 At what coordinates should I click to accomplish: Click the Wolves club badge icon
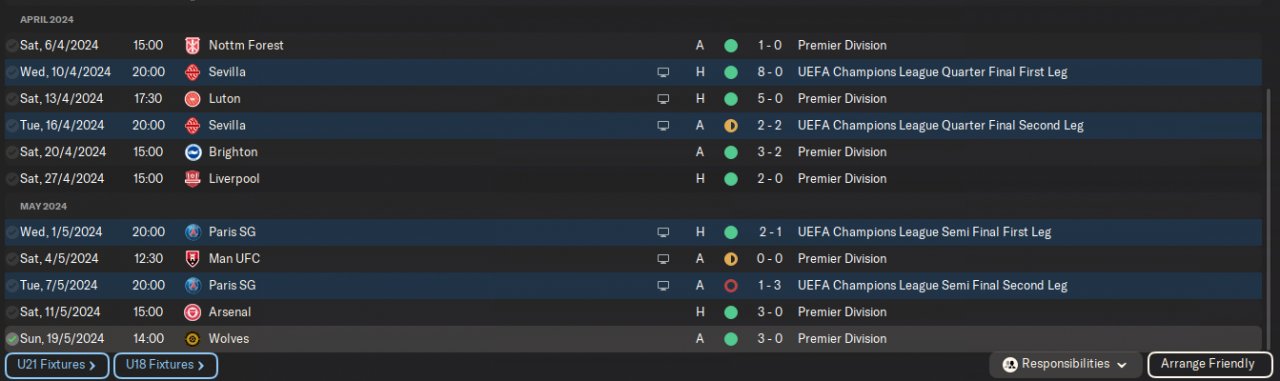pos(193,338)
